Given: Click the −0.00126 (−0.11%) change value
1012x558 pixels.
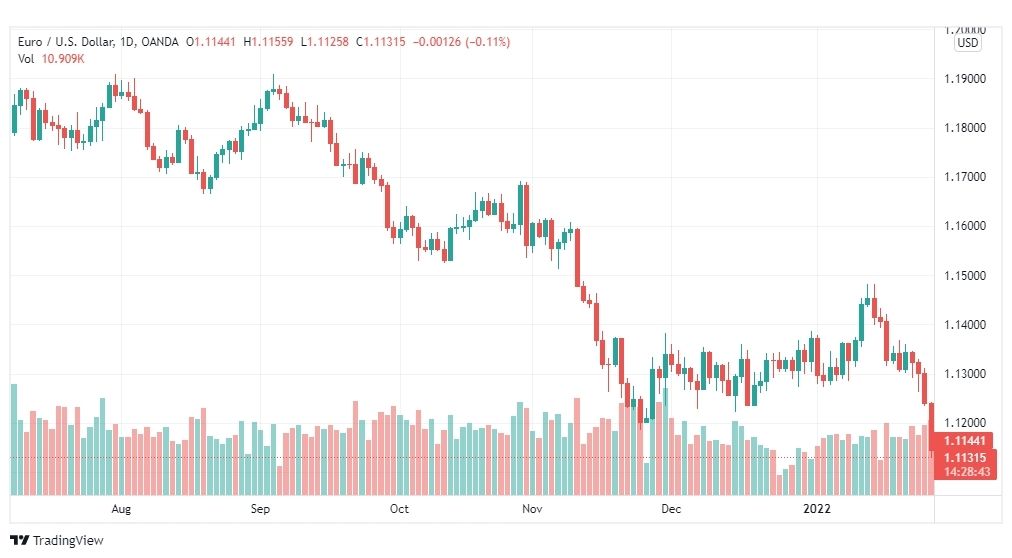Looking at the screenshot, I should pyautogui.click(x=461, y=42).
